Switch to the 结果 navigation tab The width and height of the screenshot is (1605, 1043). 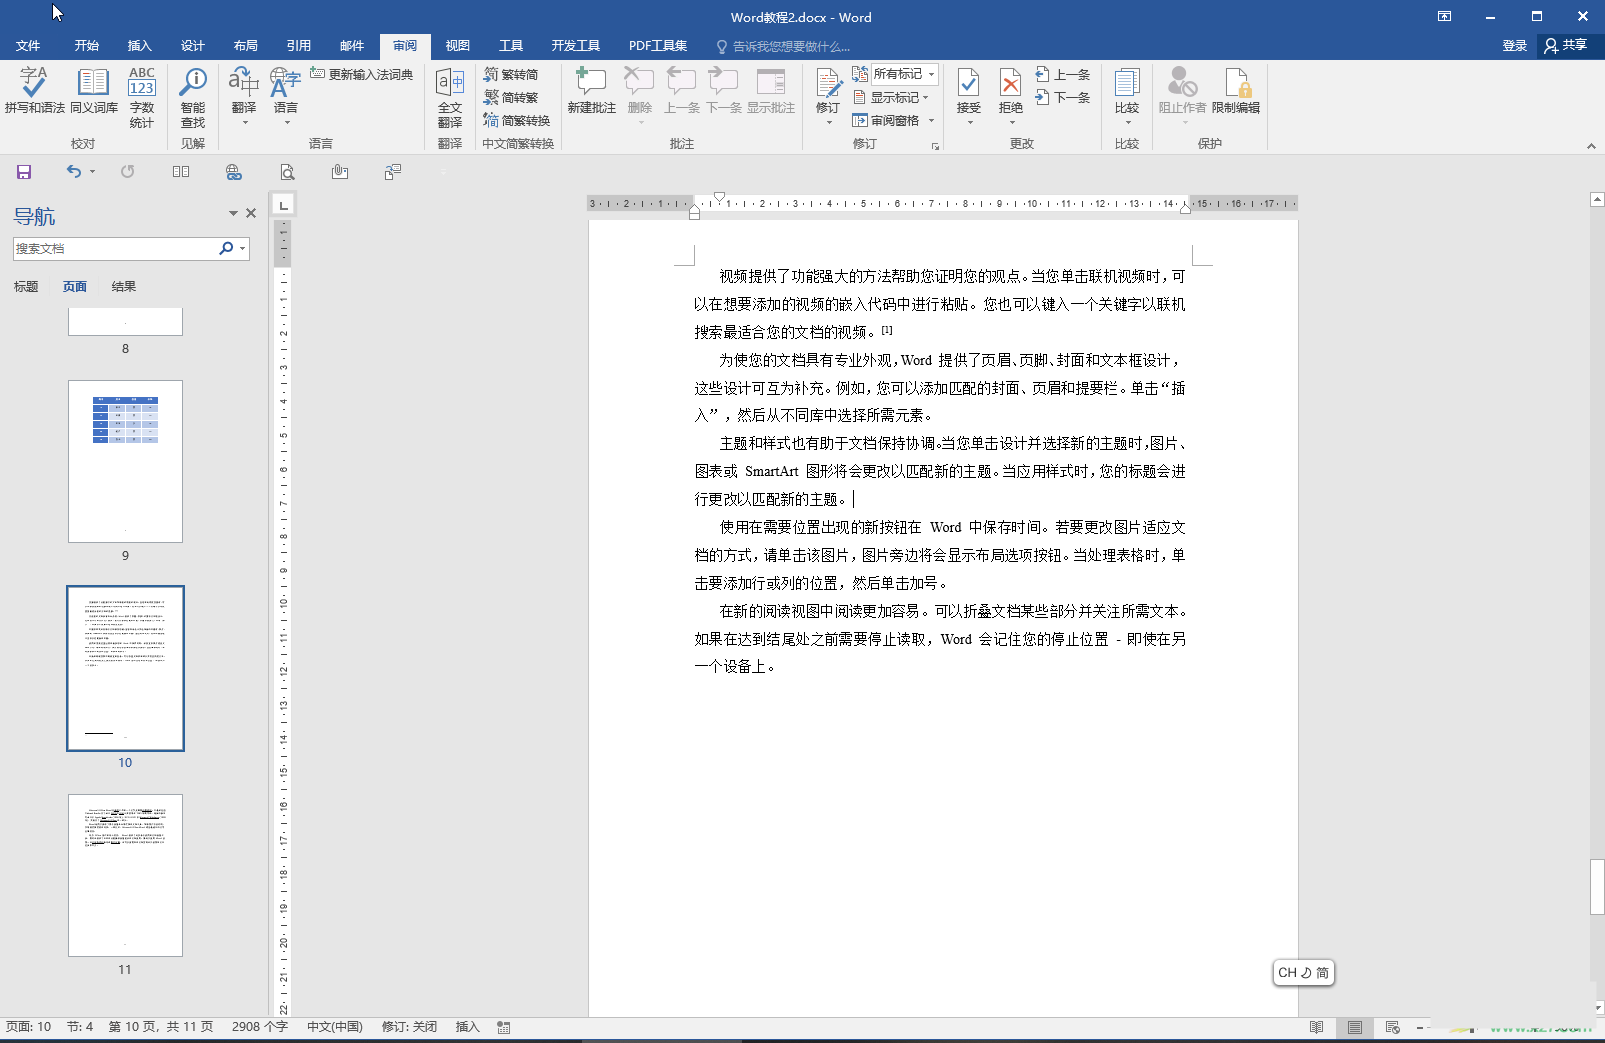click(x=124, y=287)
